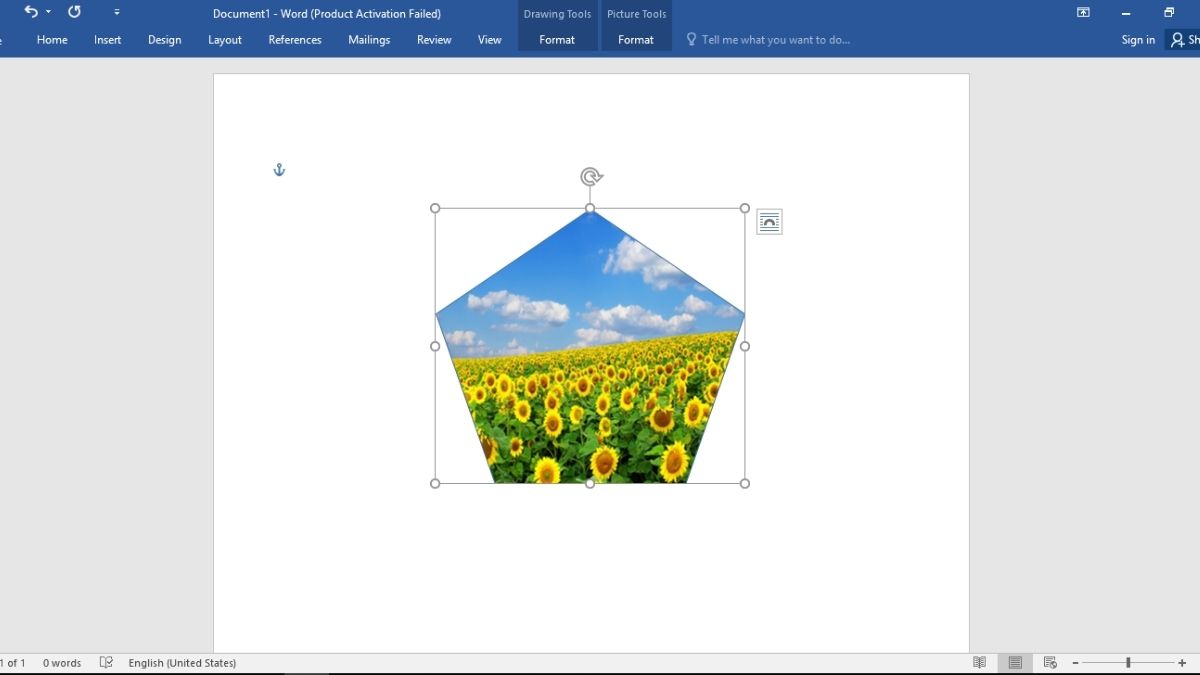
Task: Switch to Web Layout view
Action: pyautogui.click(x=1050, y=663)
